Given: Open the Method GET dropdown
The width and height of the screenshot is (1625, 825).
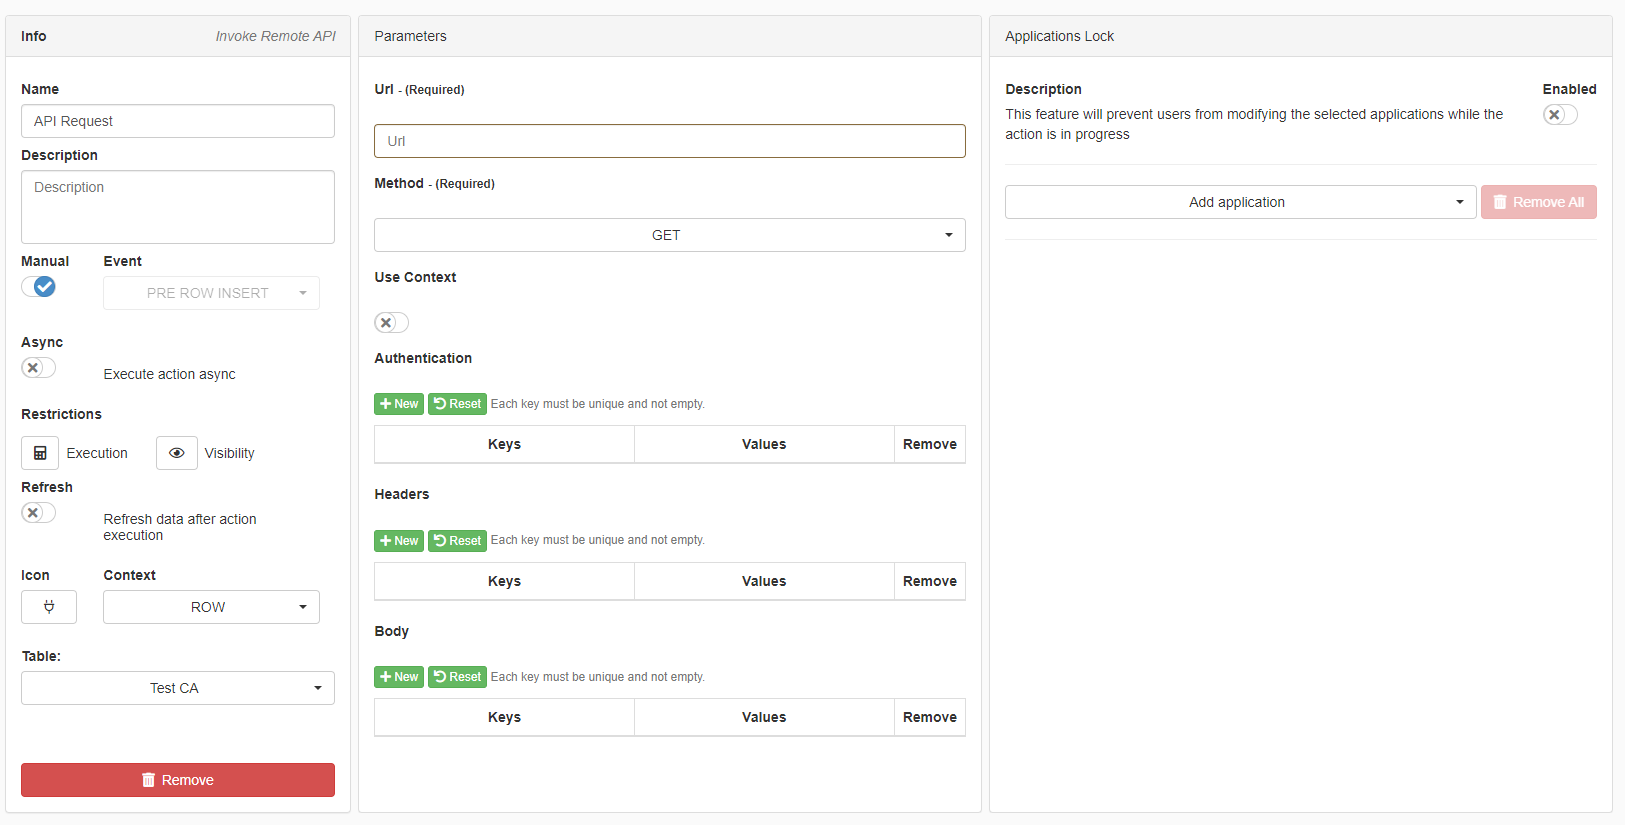Looking at the screenshot, I should (669, 235).
